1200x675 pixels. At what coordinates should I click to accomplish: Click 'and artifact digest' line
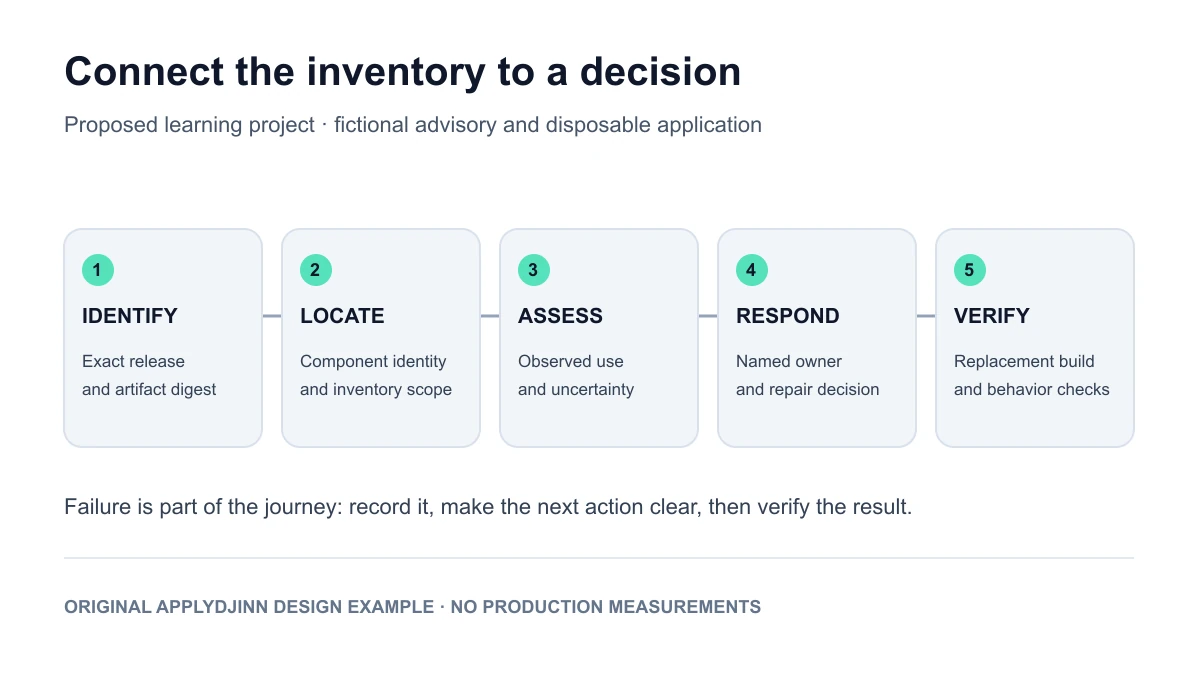click(149, 389)
